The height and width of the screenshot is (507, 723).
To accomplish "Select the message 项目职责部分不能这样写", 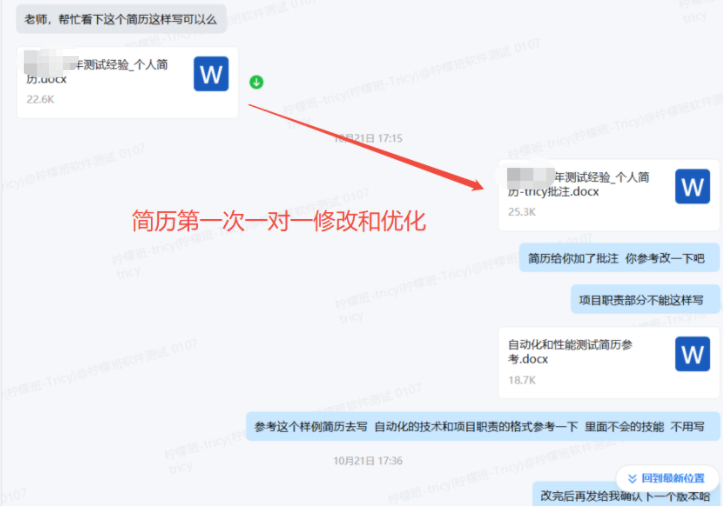I will [x=643, y=299].
